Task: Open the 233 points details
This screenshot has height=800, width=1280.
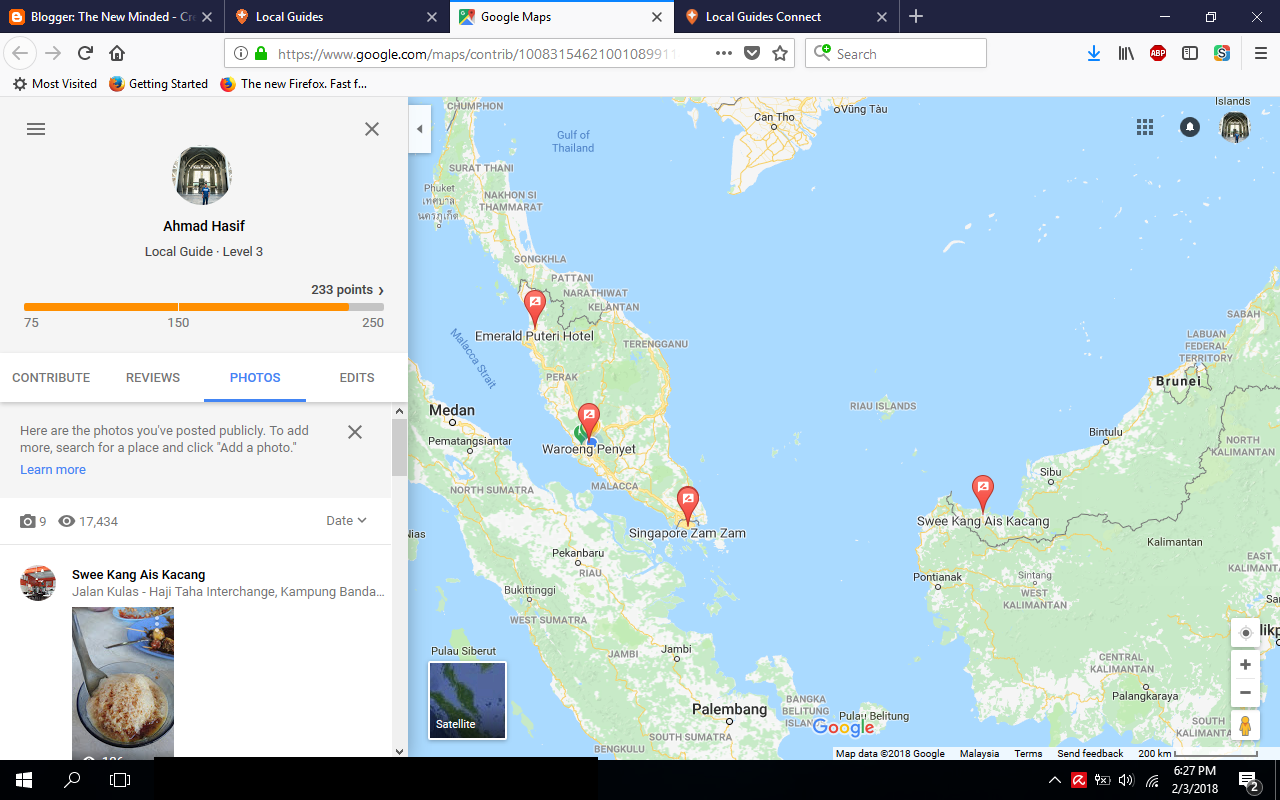Action: point(348,290)
